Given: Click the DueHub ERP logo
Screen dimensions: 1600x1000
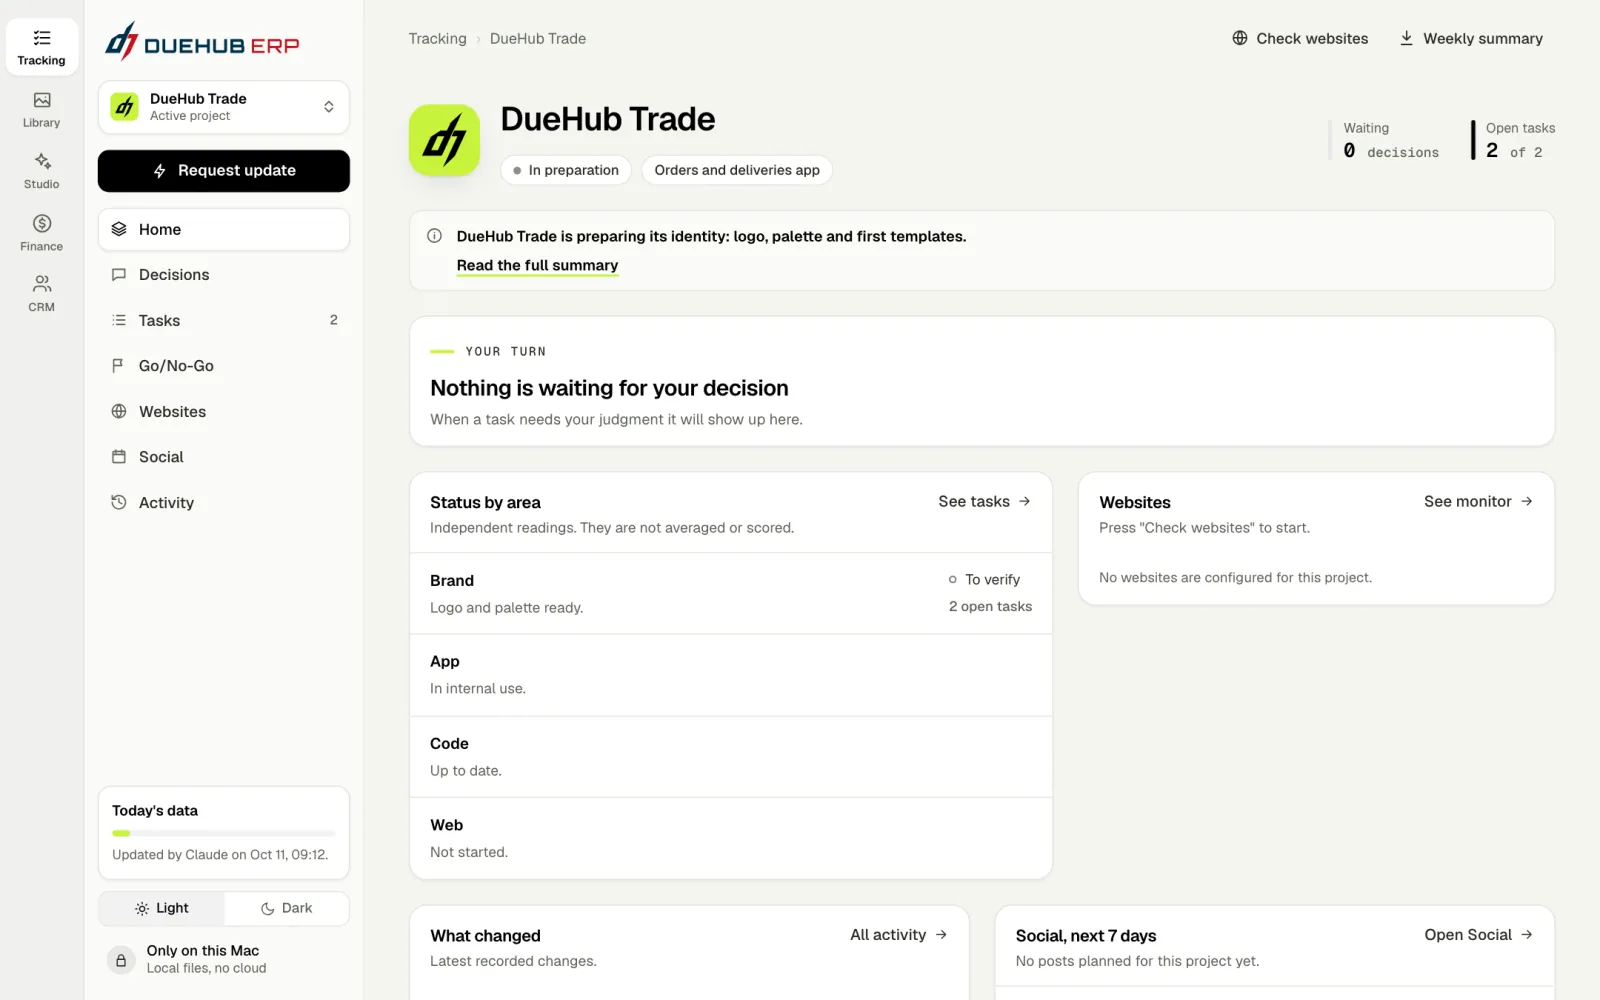Looking at the screenshot, I should click(x=203, y=42).
